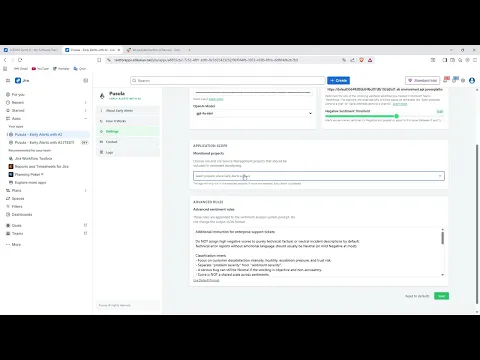480x360 pixels.
Task: Click the page vertical scrollbar
Action: pyautogui.click(x=477, y=223)
